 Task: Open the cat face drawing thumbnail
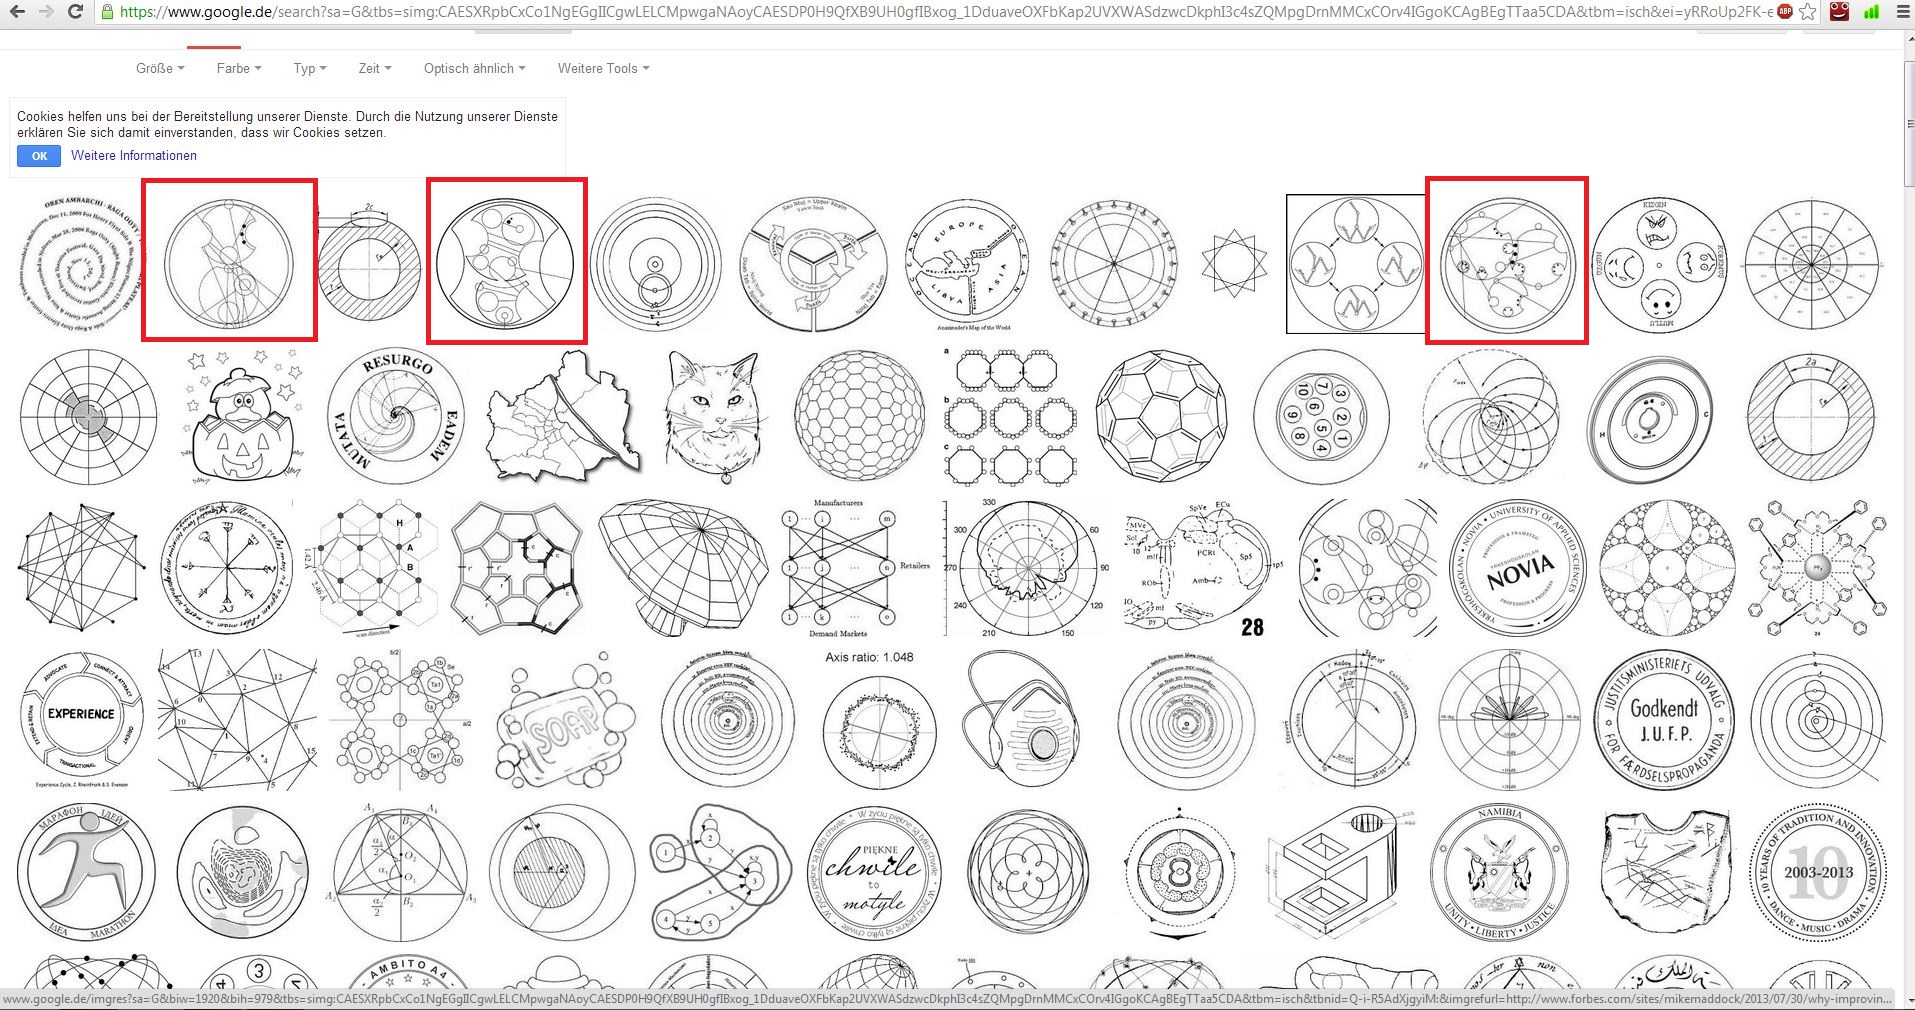click(718, 416)
